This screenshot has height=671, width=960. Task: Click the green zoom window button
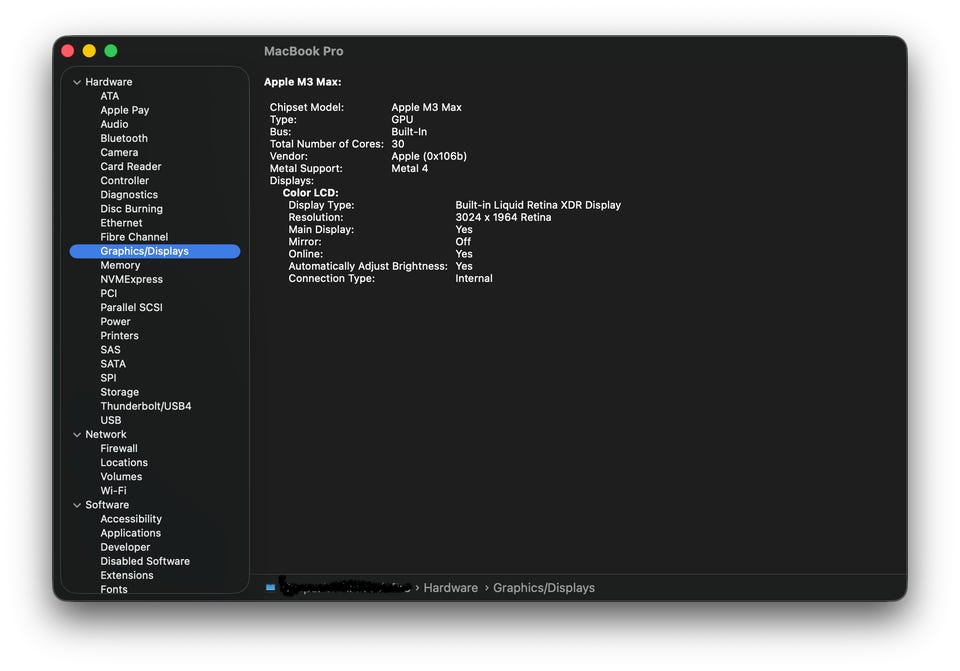111,51
